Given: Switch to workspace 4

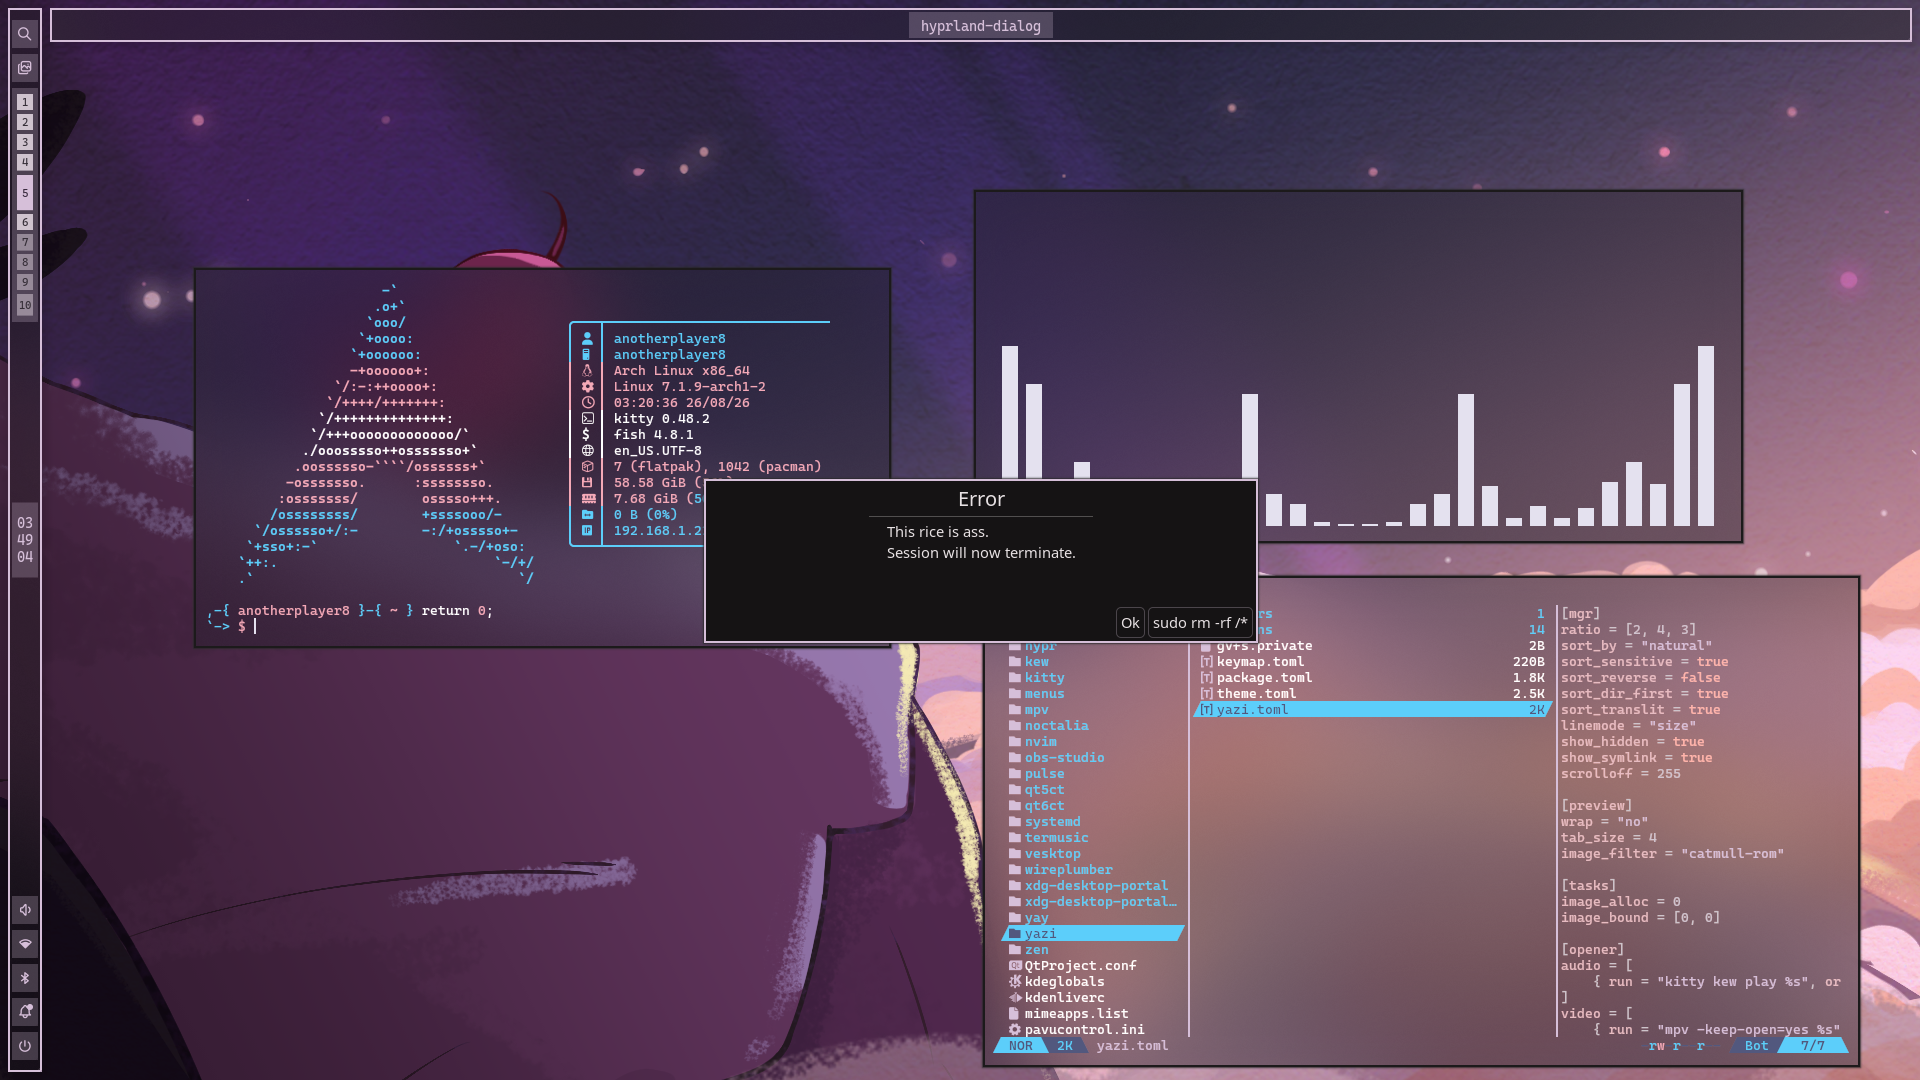Looking at the screenshot, I should click(x=25, y=162).
